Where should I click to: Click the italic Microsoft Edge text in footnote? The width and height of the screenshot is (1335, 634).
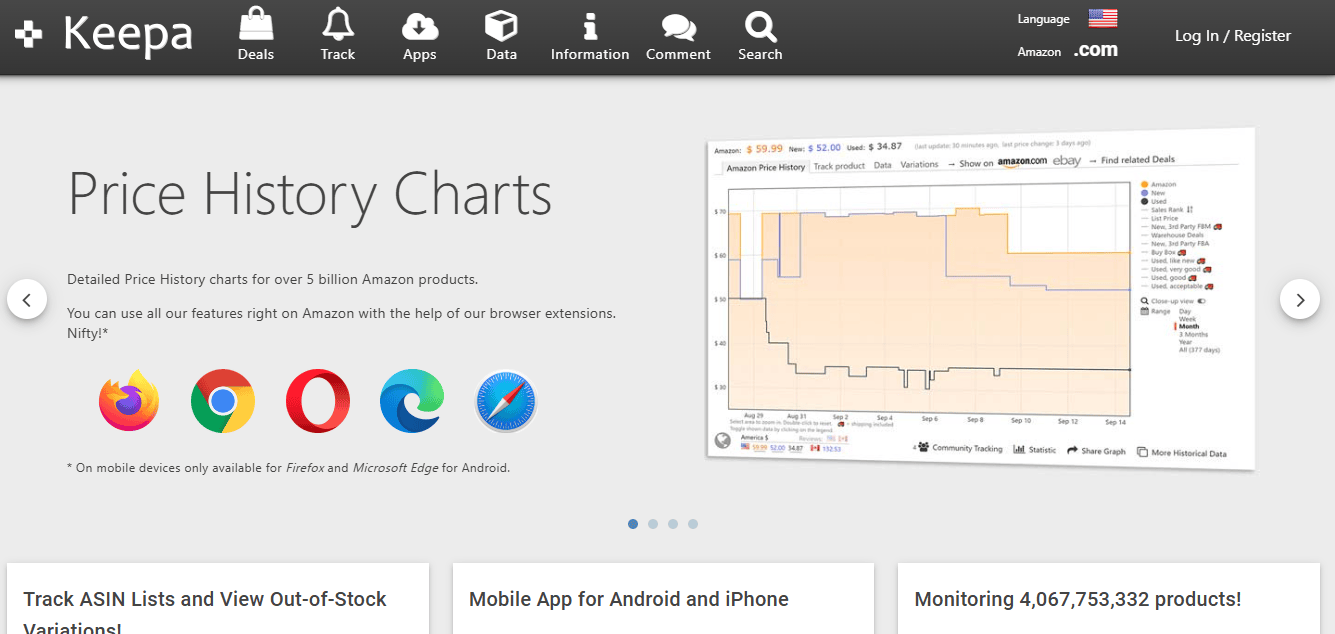[394, 467]
